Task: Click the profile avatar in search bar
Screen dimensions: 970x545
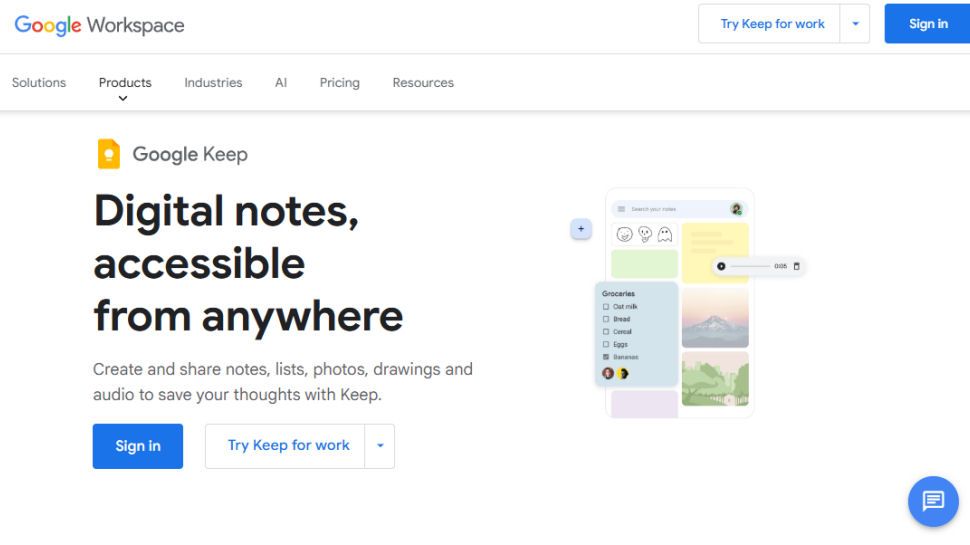Action: coord(736,209)
